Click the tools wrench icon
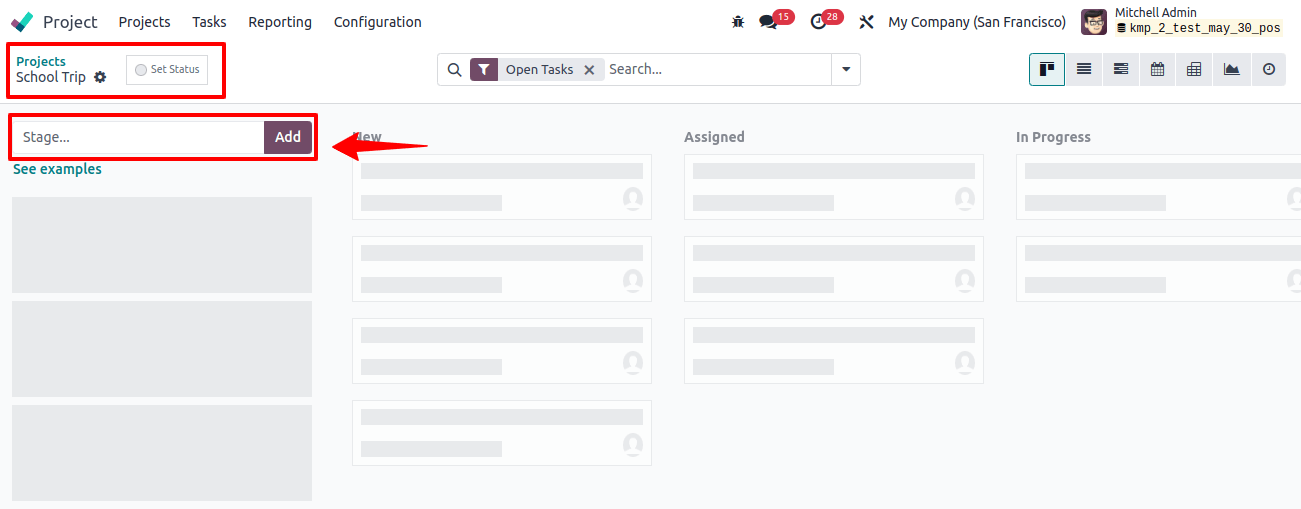 tap(867, 22)
